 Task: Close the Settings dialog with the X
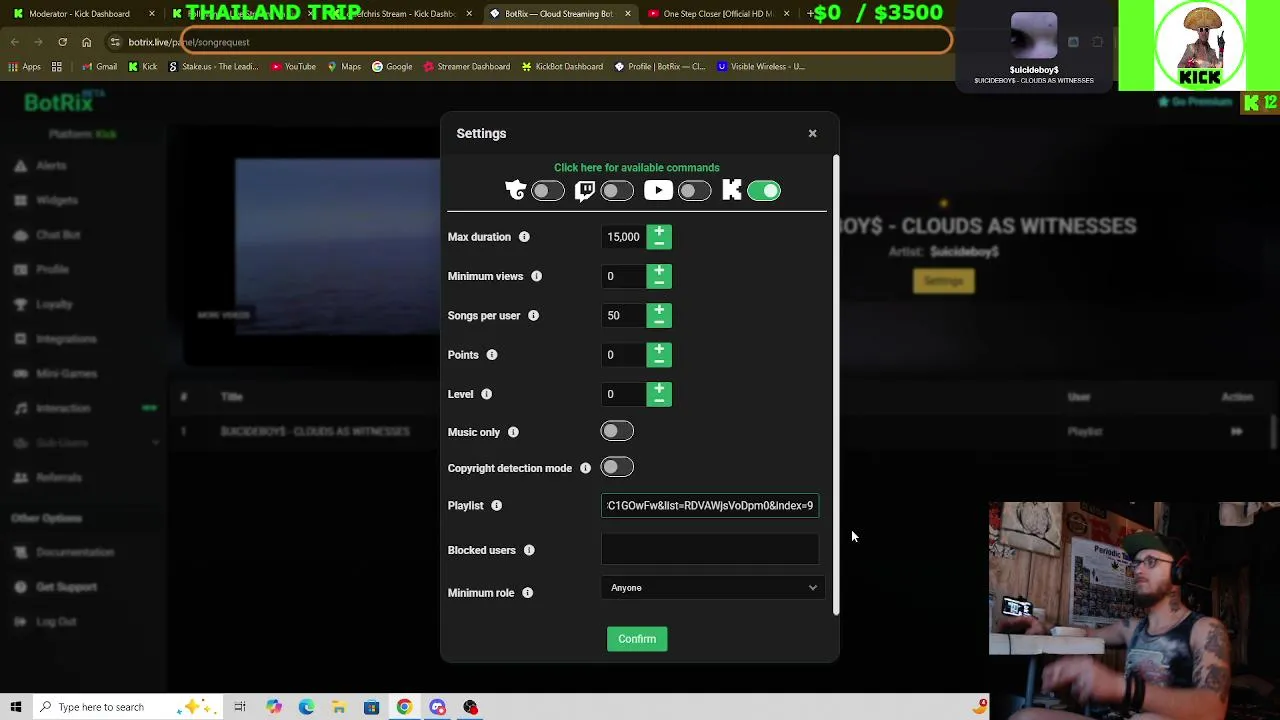tap(812, 133)
